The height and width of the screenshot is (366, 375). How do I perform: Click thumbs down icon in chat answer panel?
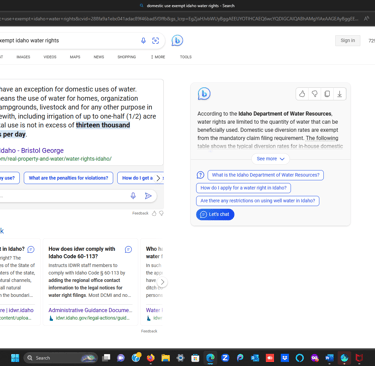314,94
